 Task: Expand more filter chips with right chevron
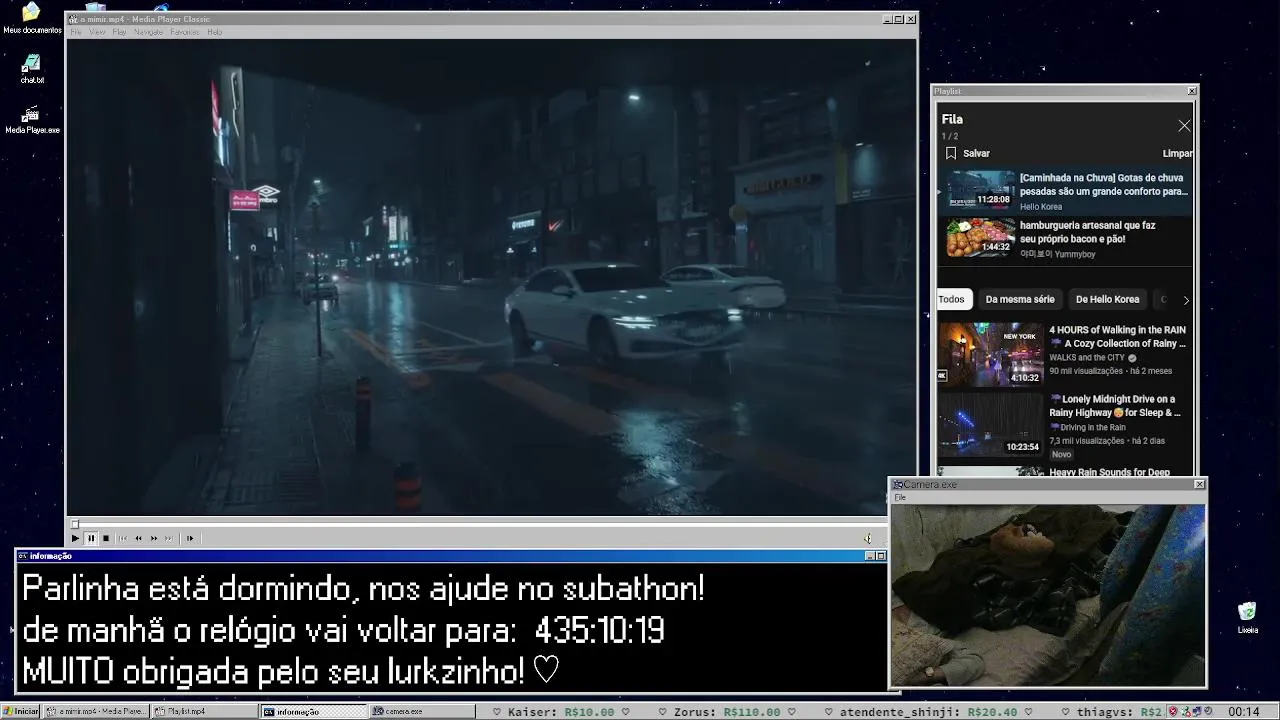click(x=1186, y=300)
